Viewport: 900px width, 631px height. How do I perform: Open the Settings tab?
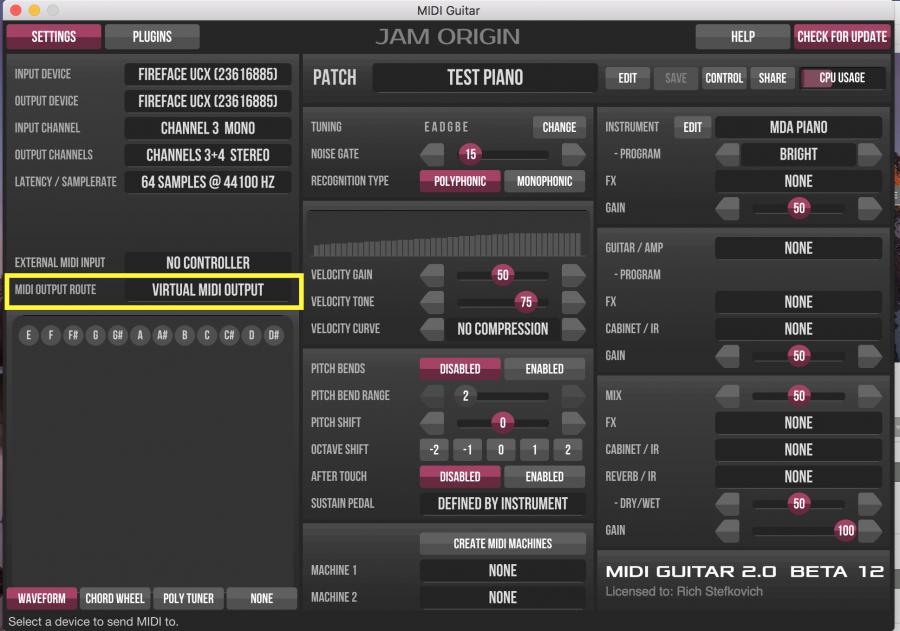[x=54, y=37]
